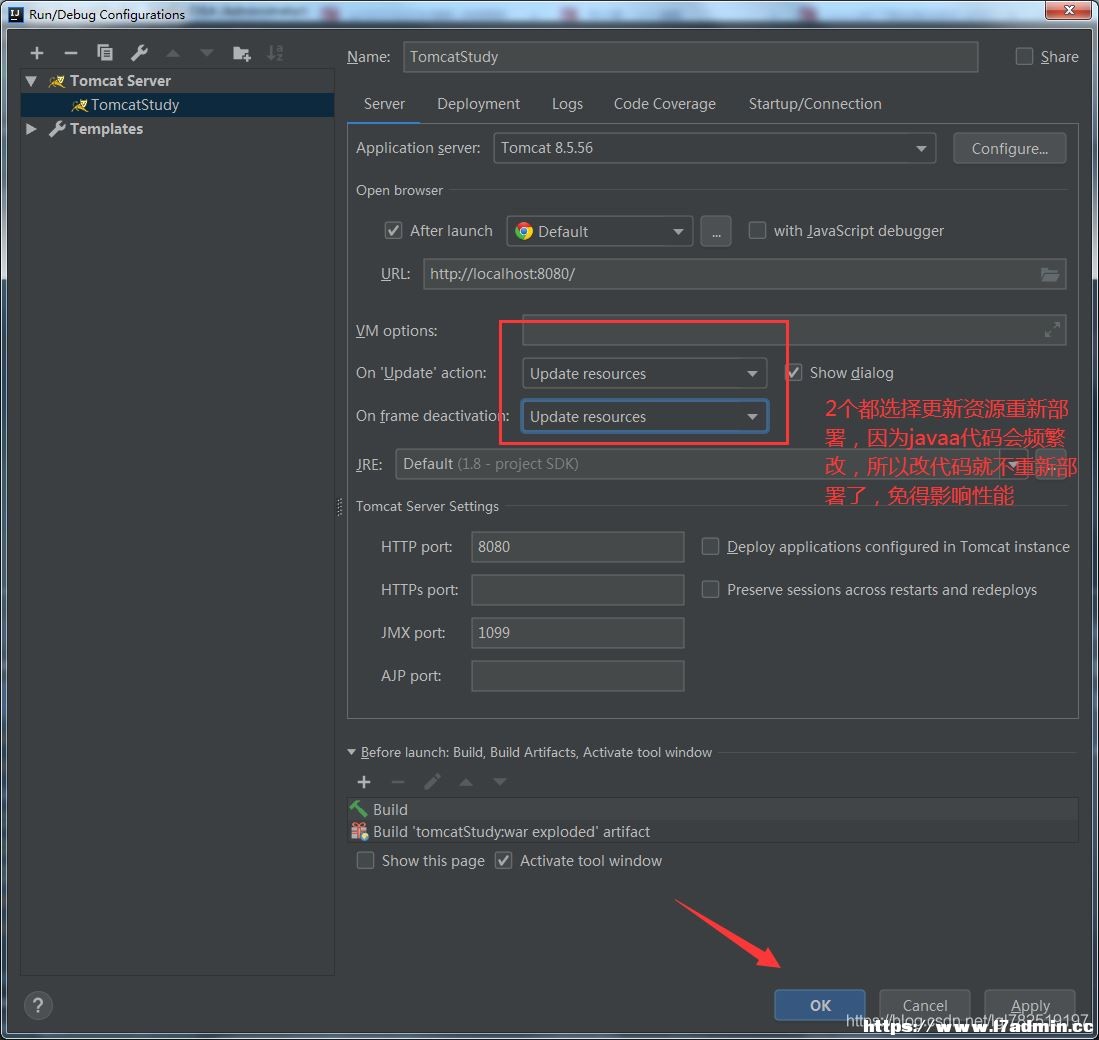Screen dimensions: 1099x1040
Task: Enable with JavaScript debugger checkbox
Action: click(757, 231)
